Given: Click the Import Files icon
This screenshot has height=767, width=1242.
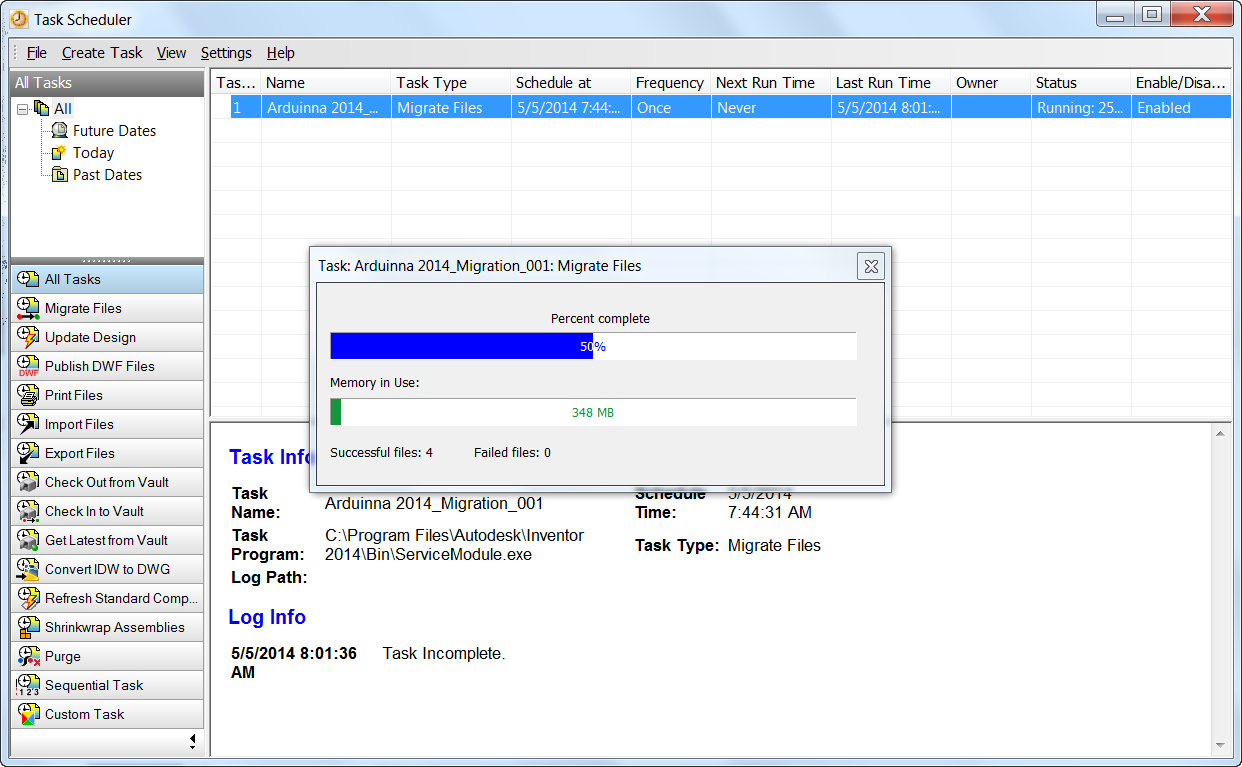Looking at the screenshot, I should coord(28,424).
